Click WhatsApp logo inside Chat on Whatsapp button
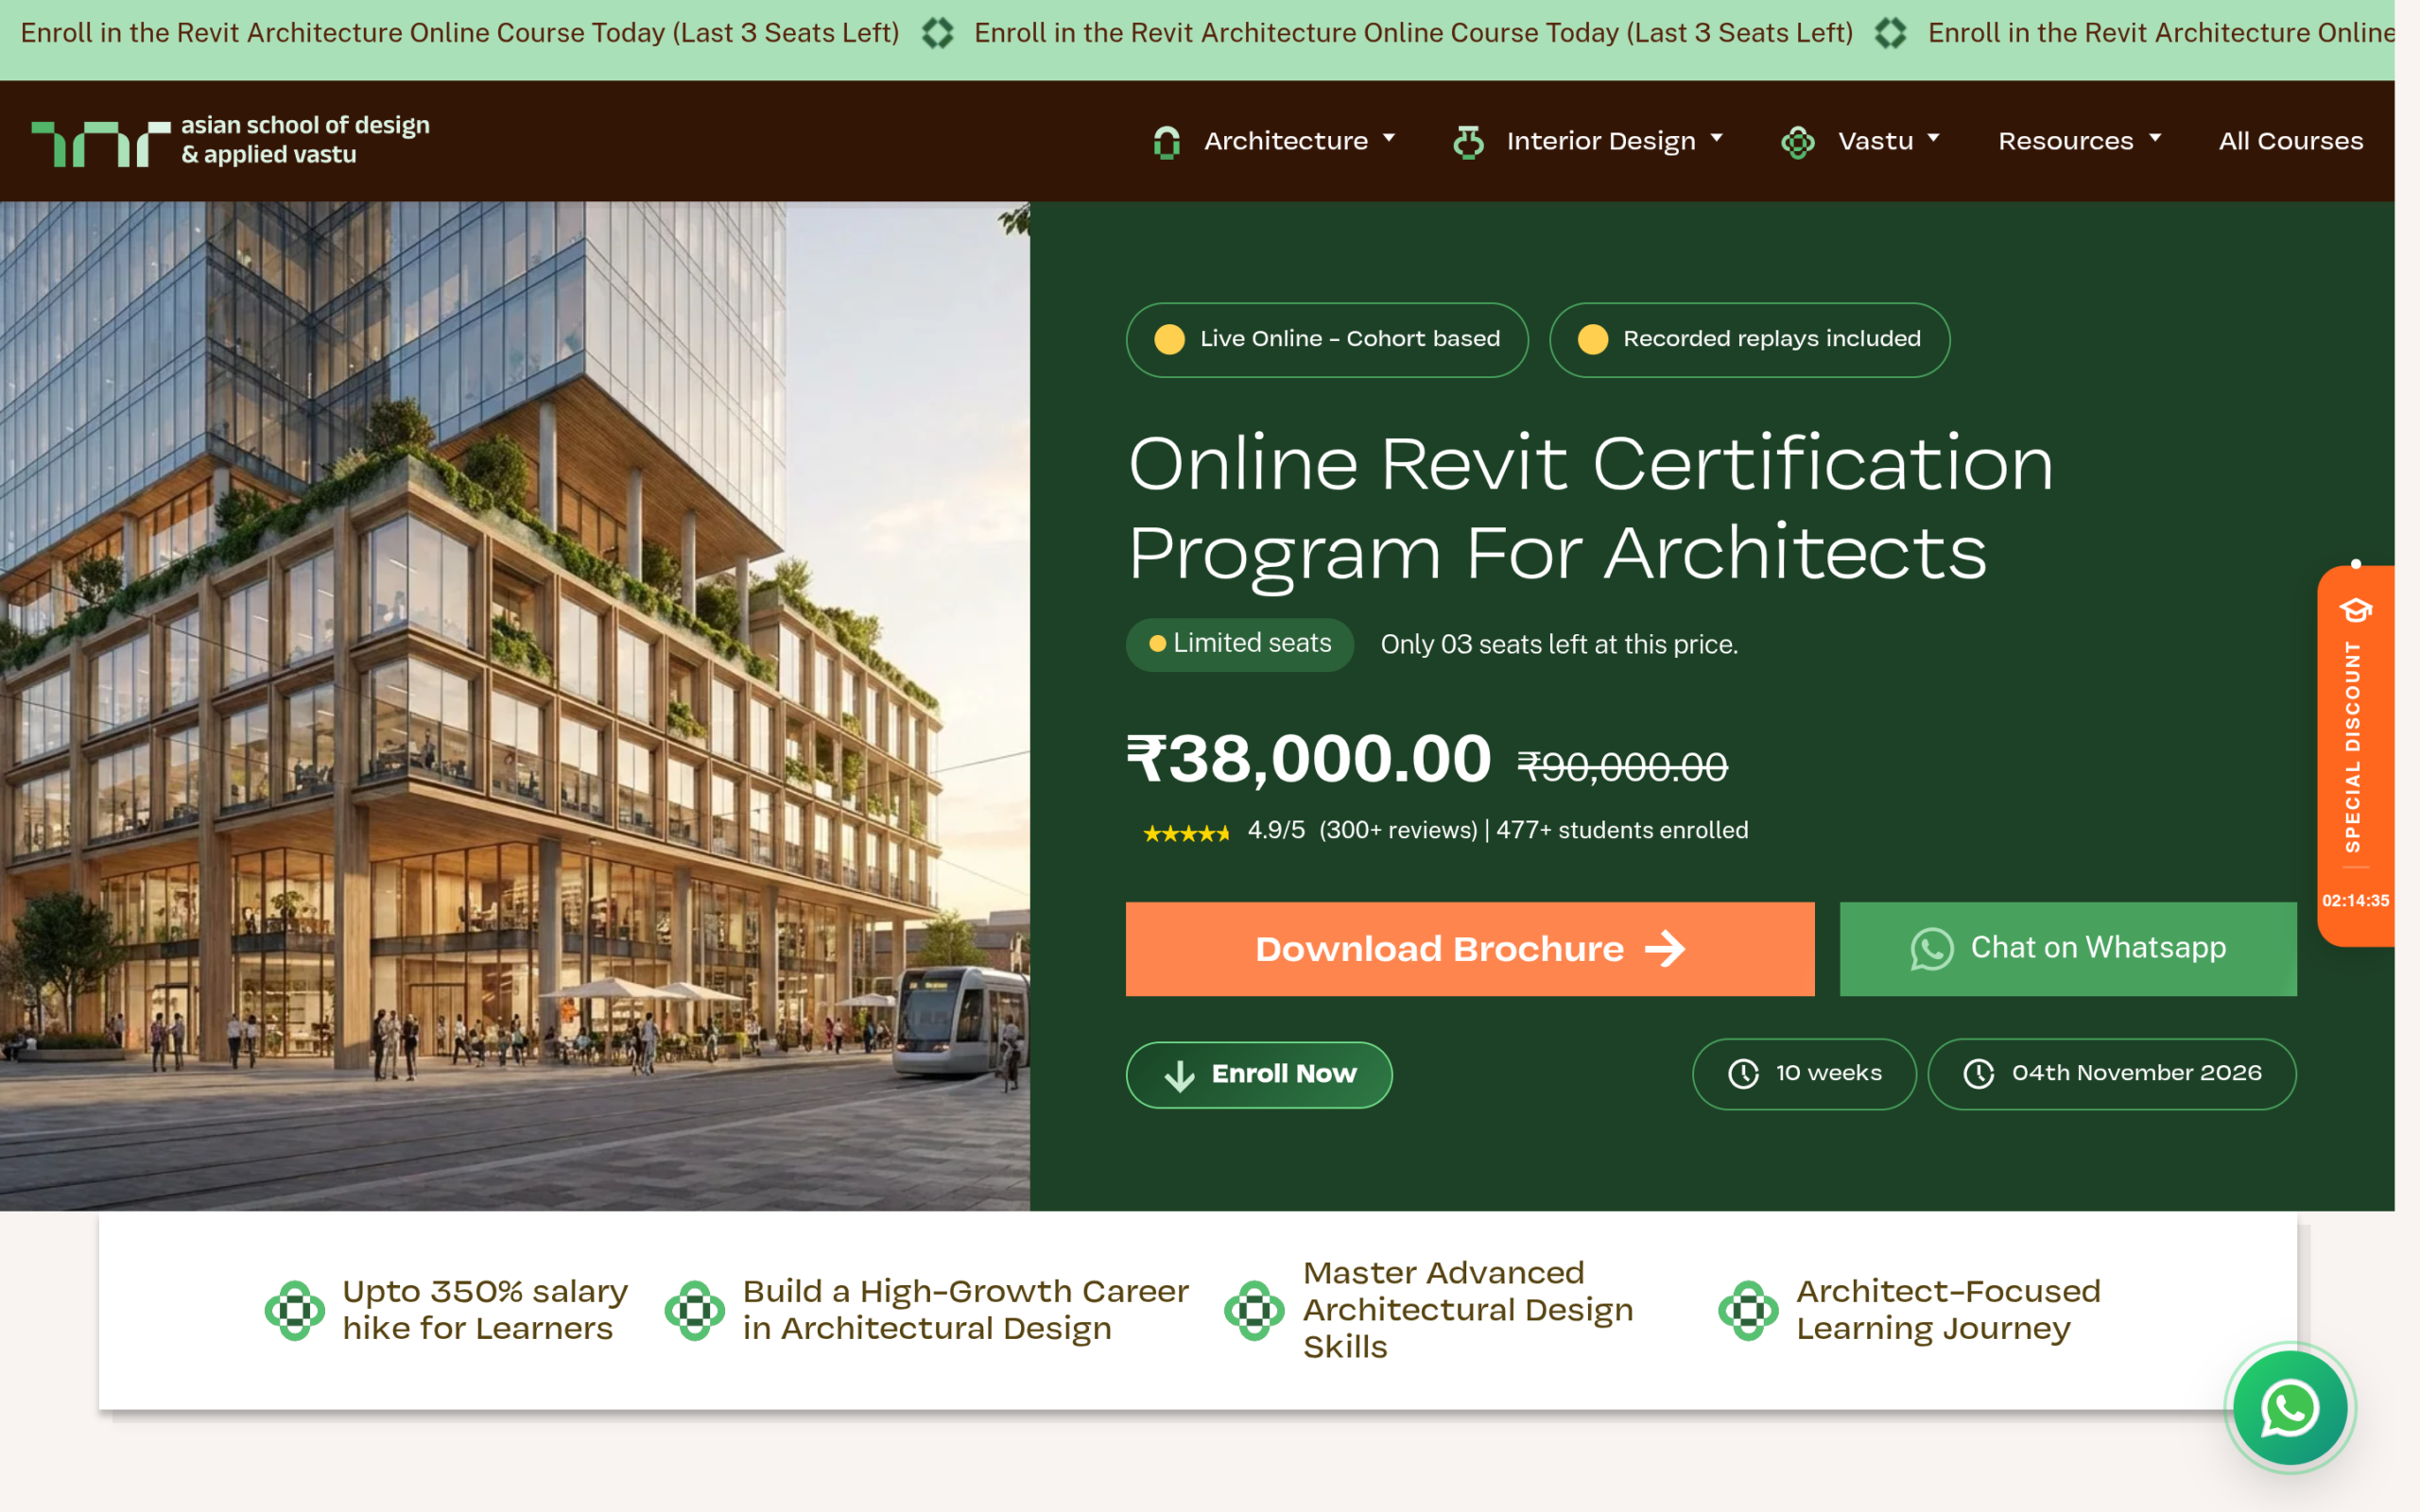Viewport: 2420px width, 1512px height. tap(1931, 948)
